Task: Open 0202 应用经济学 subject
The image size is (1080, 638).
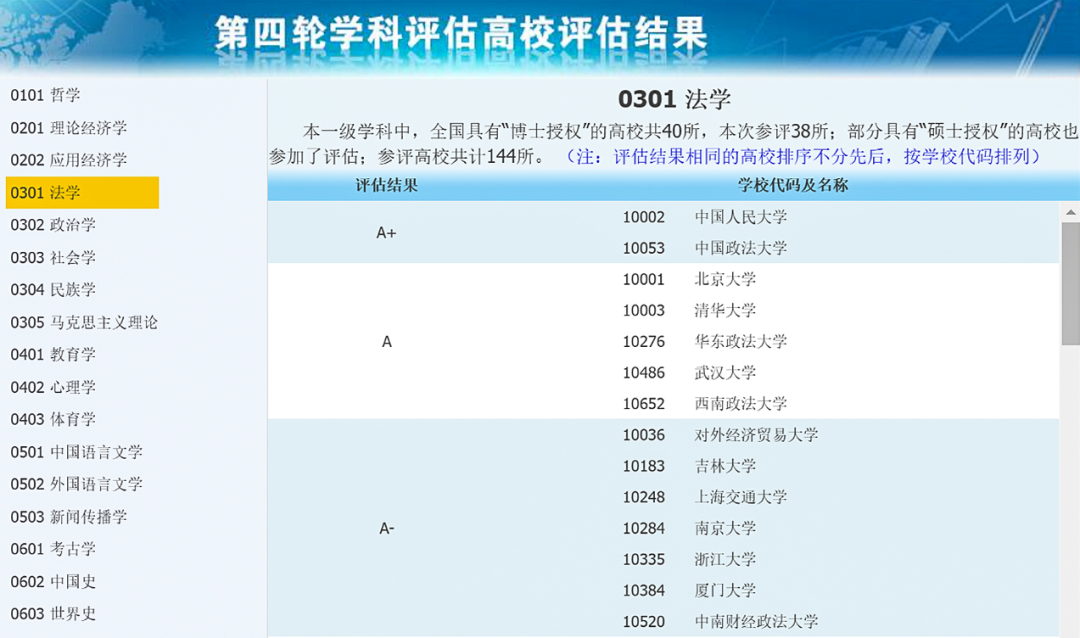Action: [x=69, y=160]
